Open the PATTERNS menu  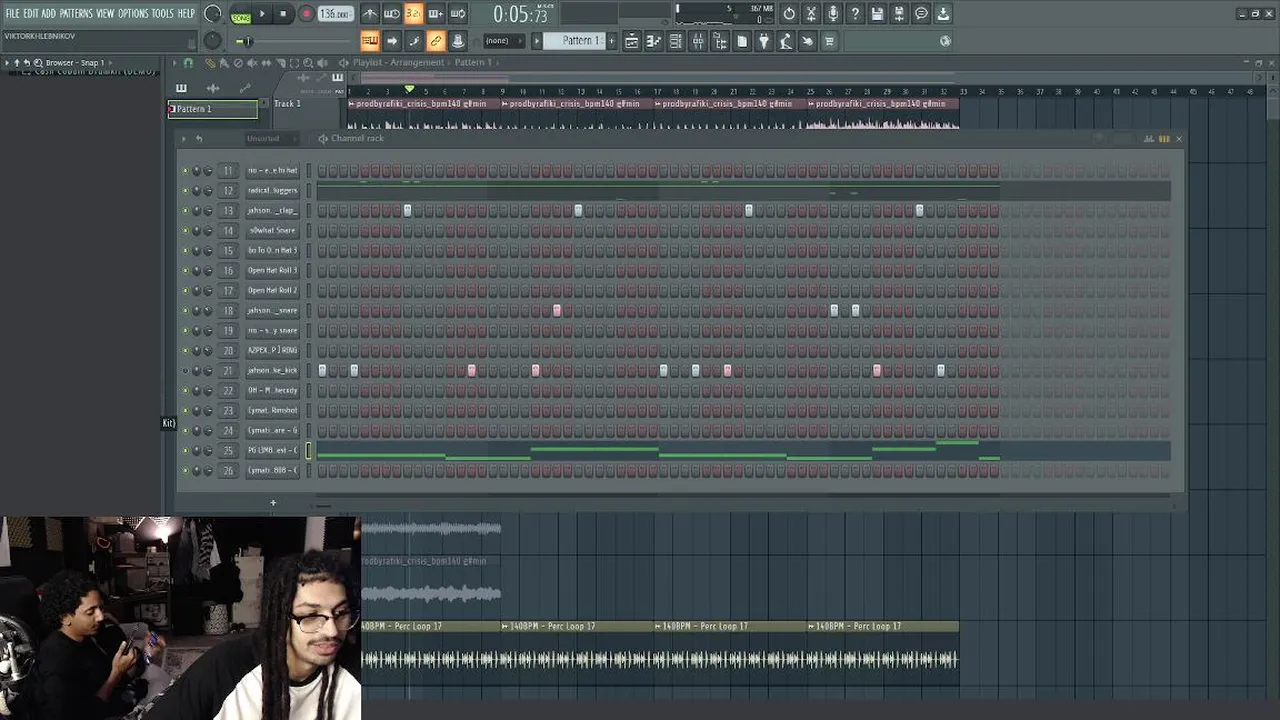[76, 13]
